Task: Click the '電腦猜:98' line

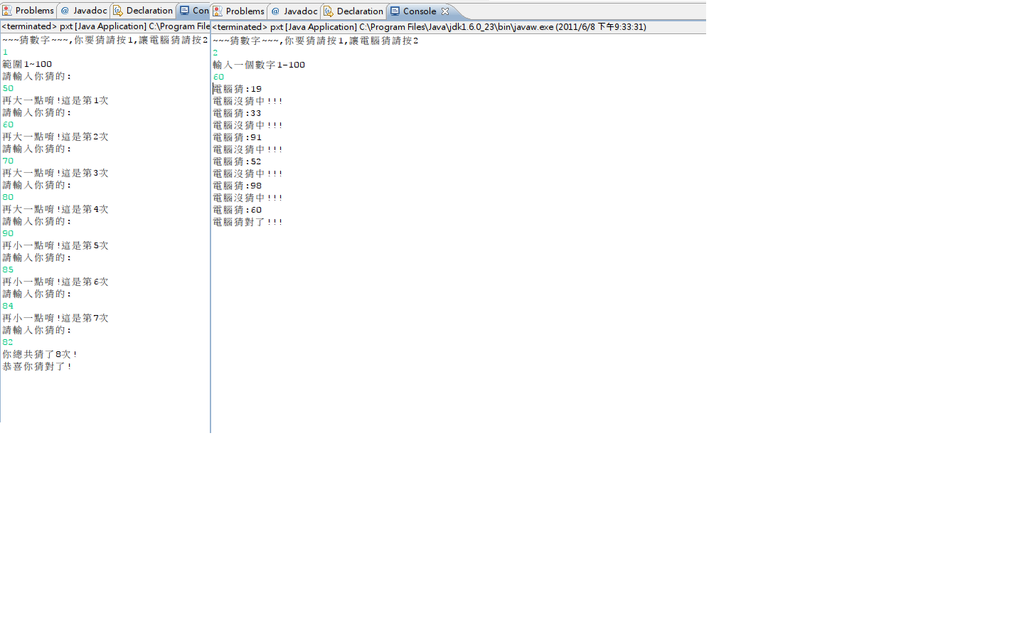Action: coord(237,185)
